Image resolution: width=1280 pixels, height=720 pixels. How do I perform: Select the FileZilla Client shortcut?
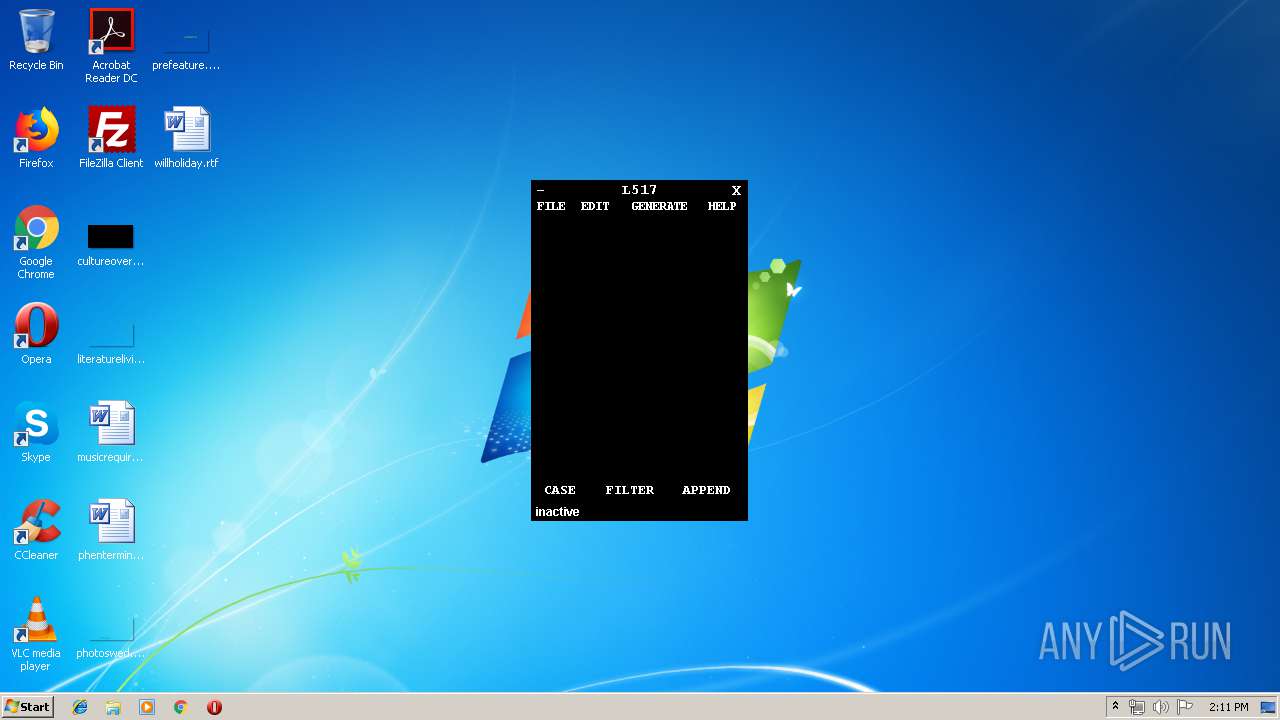111,139
